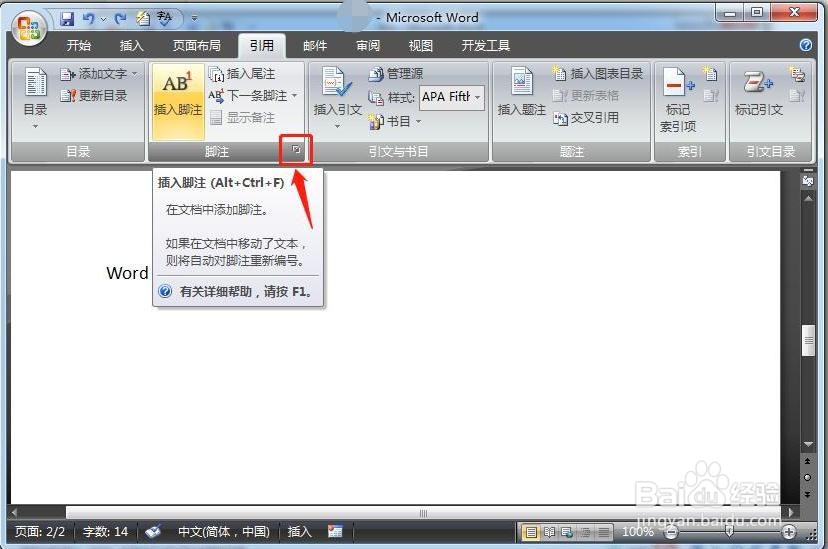
Task: Open the 目录 table of contents gallery
Action: tap(35, 98)
